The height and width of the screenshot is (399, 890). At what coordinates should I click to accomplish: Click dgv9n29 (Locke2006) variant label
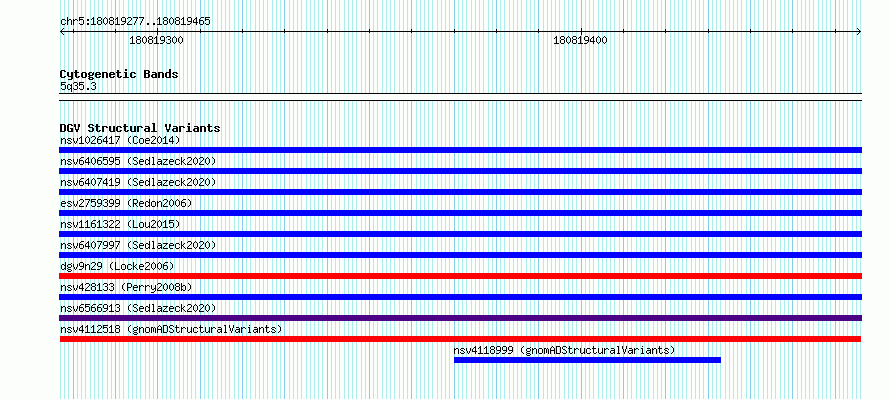(117, 266)
